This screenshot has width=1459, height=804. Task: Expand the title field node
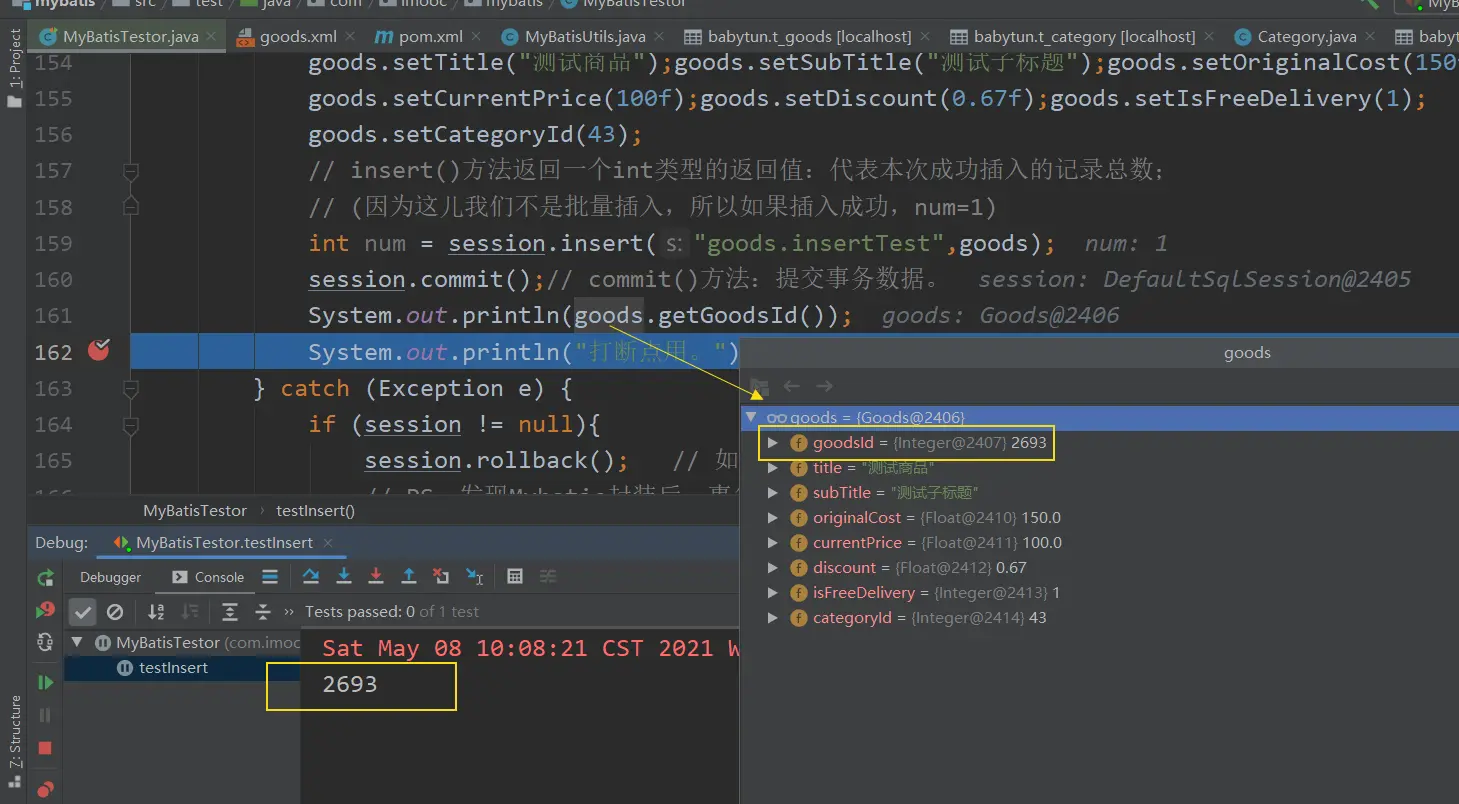772,468
